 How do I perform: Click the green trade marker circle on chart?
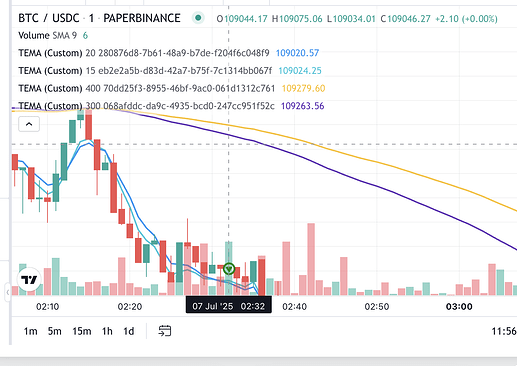[x=229, y=269]
